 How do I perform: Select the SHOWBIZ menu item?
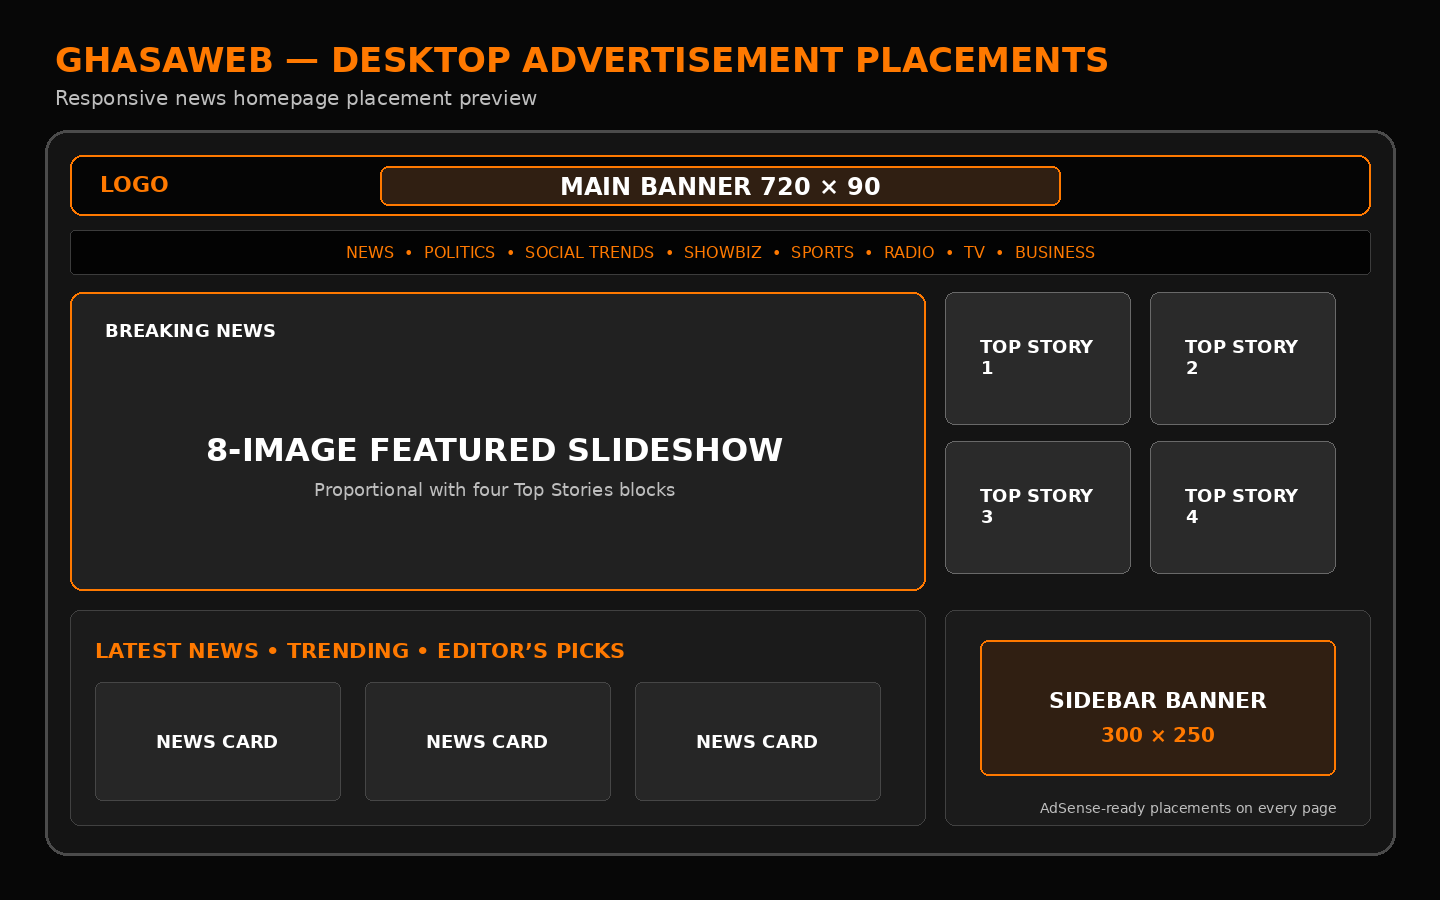[x=722, y=253]
